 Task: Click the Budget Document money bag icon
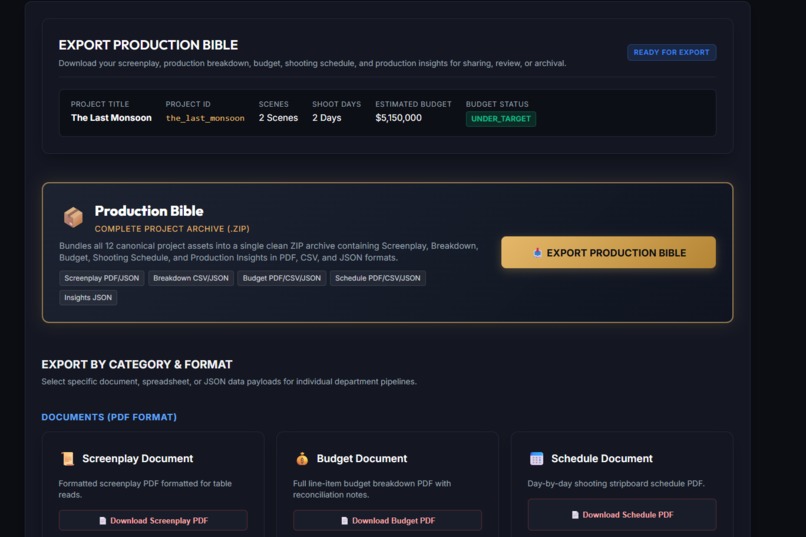pyautogui.click(x=302, y=458)
